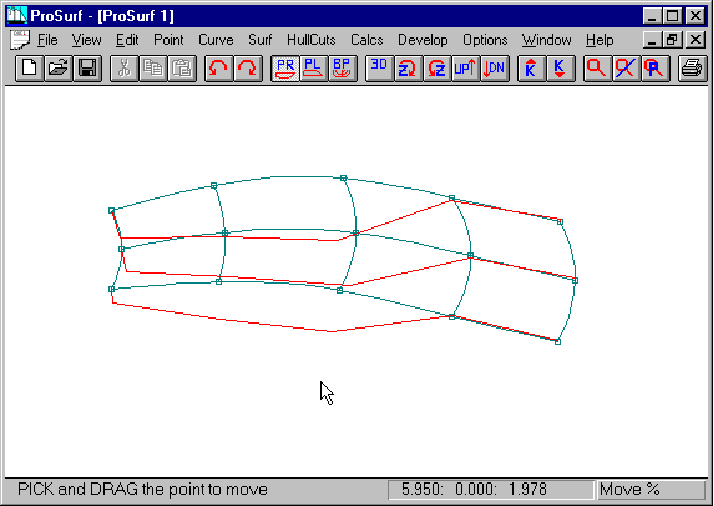
Task: Close the inner ProSurf 1 document
Action: click(696, 41)
